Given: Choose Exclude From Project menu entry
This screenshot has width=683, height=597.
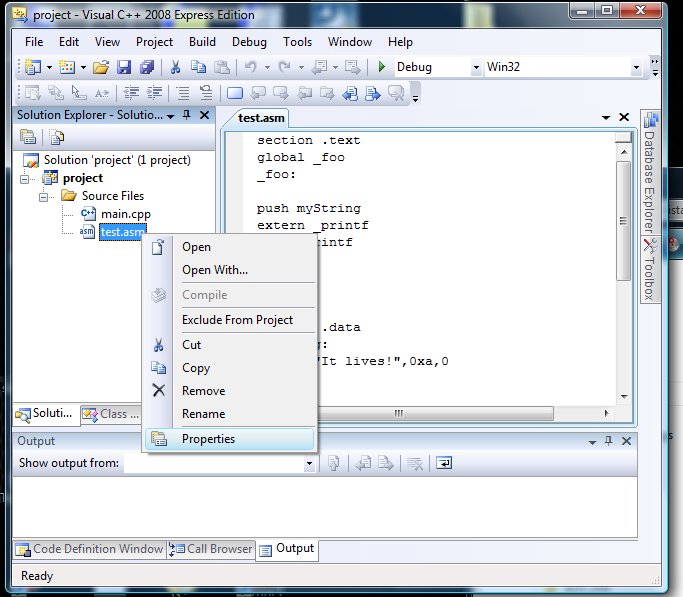Looking at the screenshot, I should click(237, 320).
